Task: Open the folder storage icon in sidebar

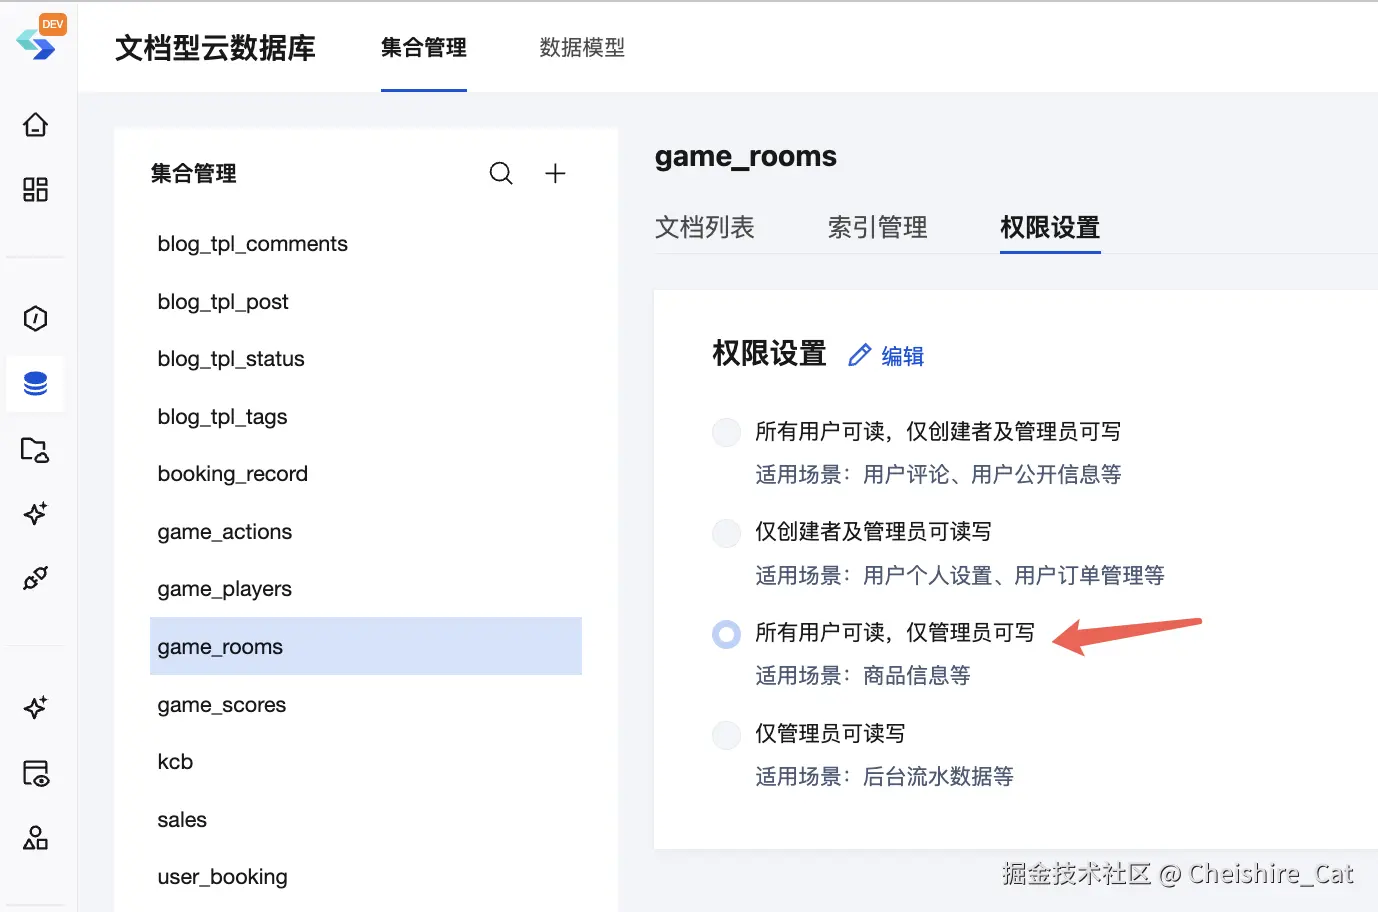Action: click(36, 449)
